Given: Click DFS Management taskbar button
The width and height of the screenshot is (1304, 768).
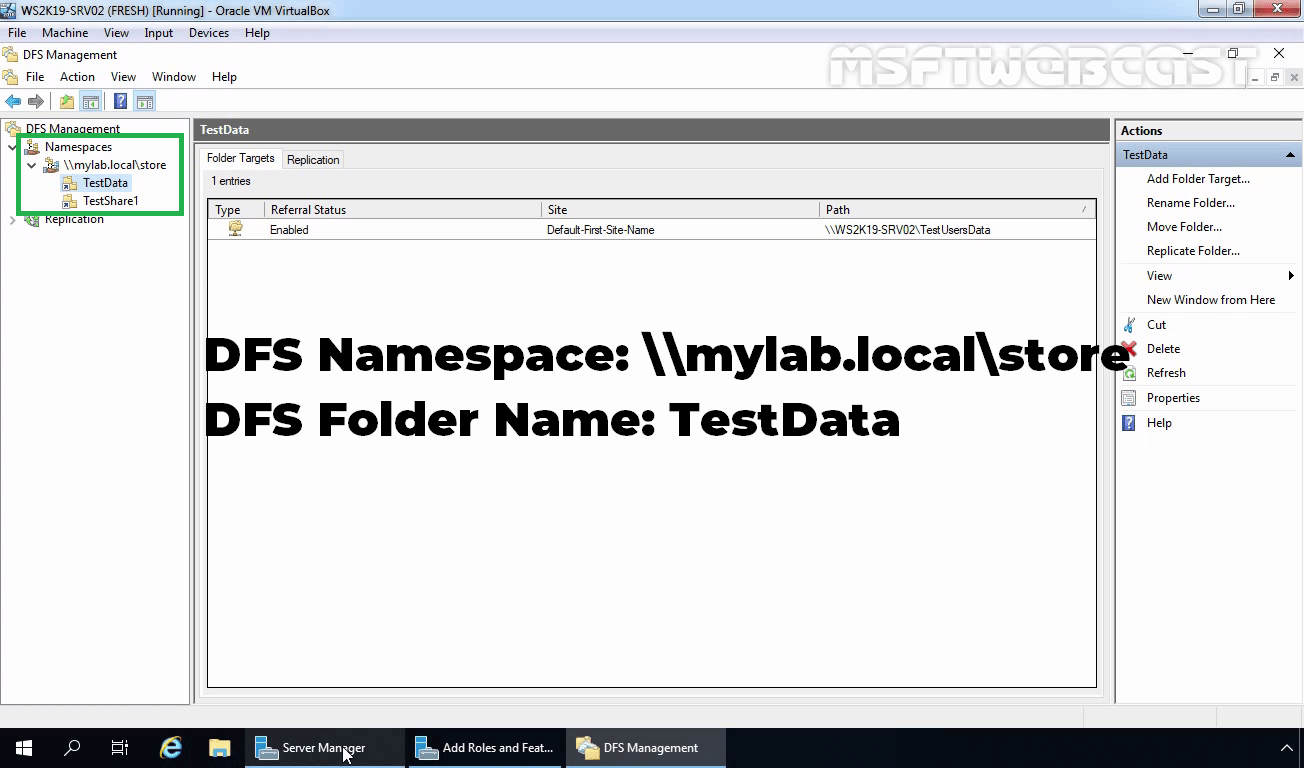Looking at the screenshot, I should coord(647,748).
